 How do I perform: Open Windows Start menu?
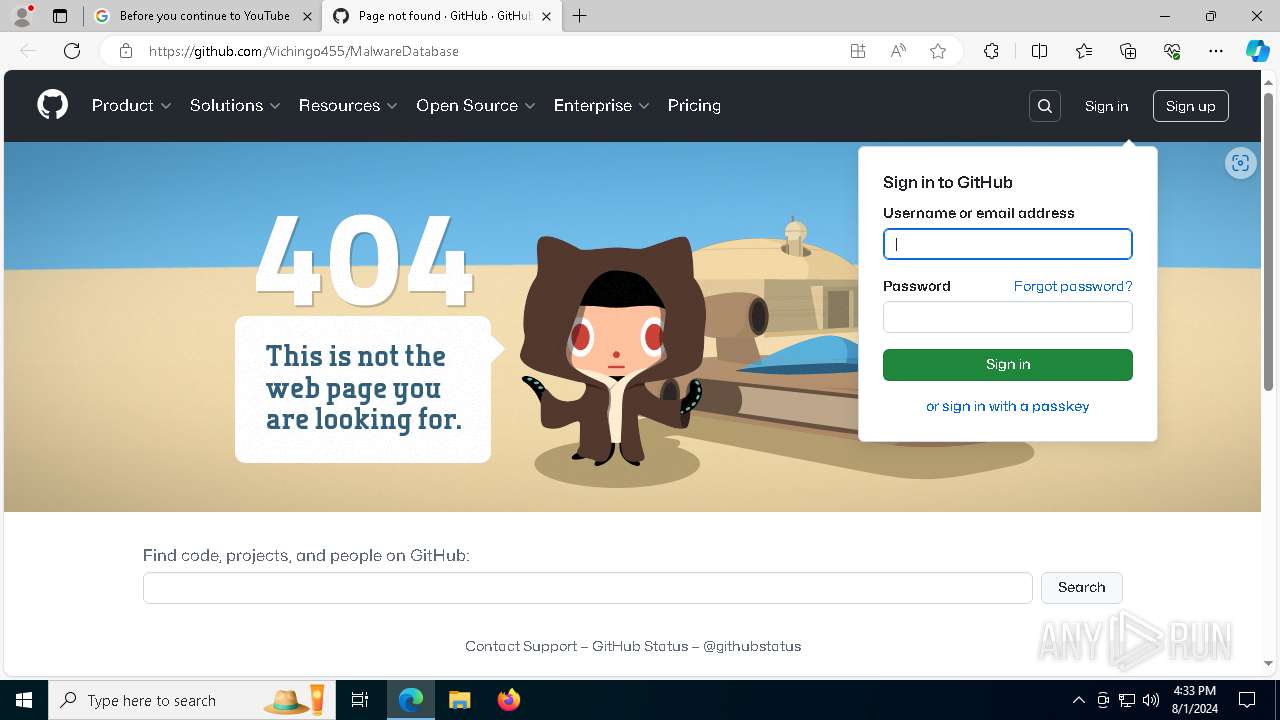point(24,700)
